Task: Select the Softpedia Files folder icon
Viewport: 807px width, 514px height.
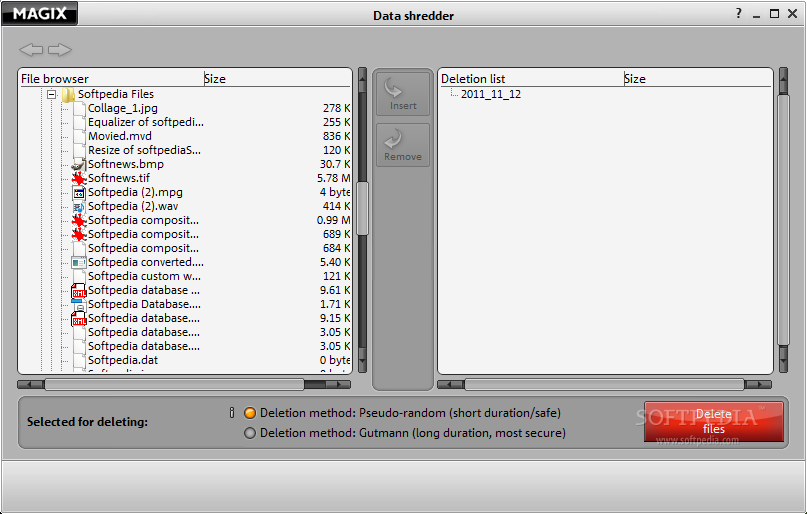Action: [68, 94]
